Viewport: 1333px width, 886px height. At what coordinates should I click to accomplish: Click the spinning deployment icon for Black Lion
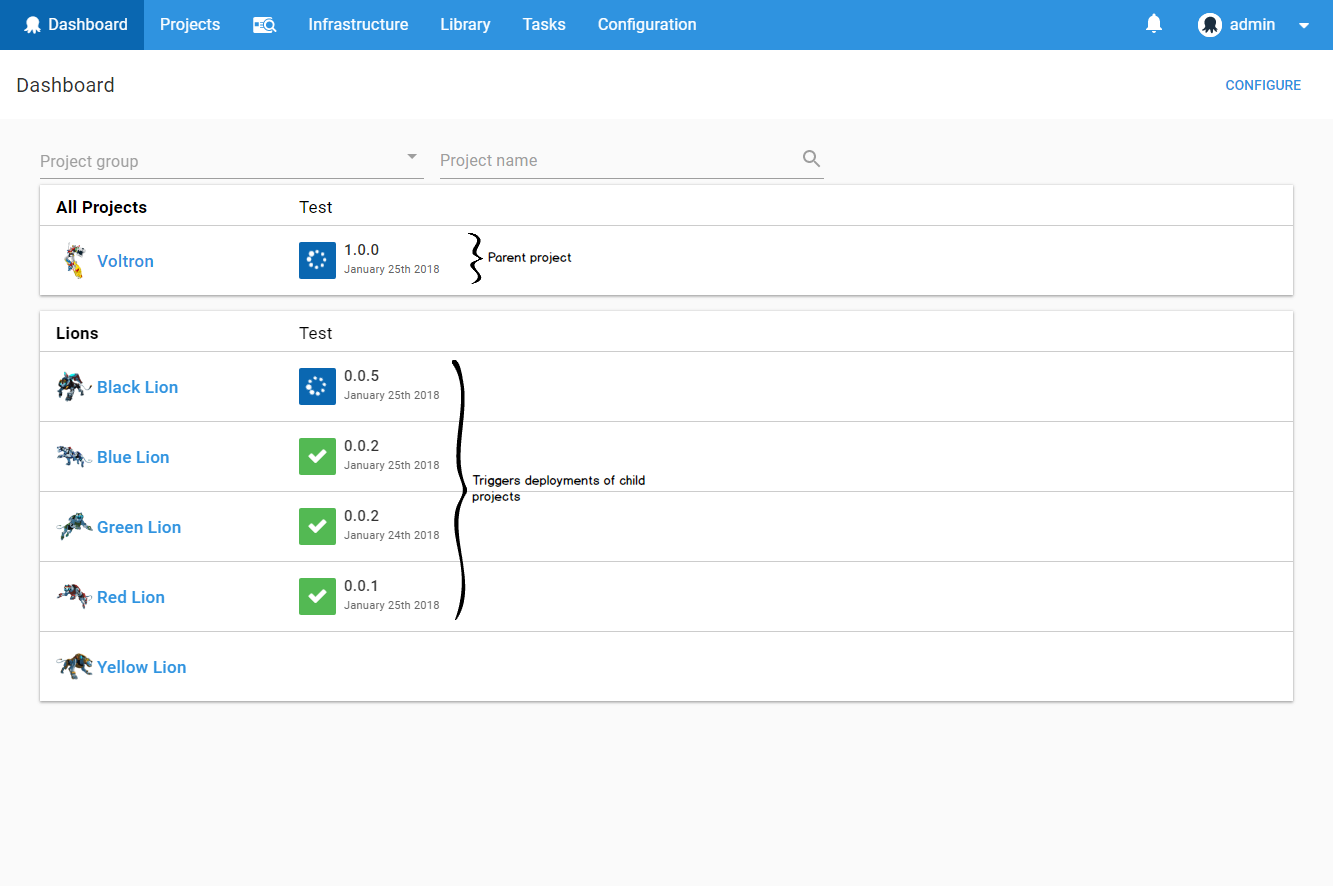pos(317,386)
